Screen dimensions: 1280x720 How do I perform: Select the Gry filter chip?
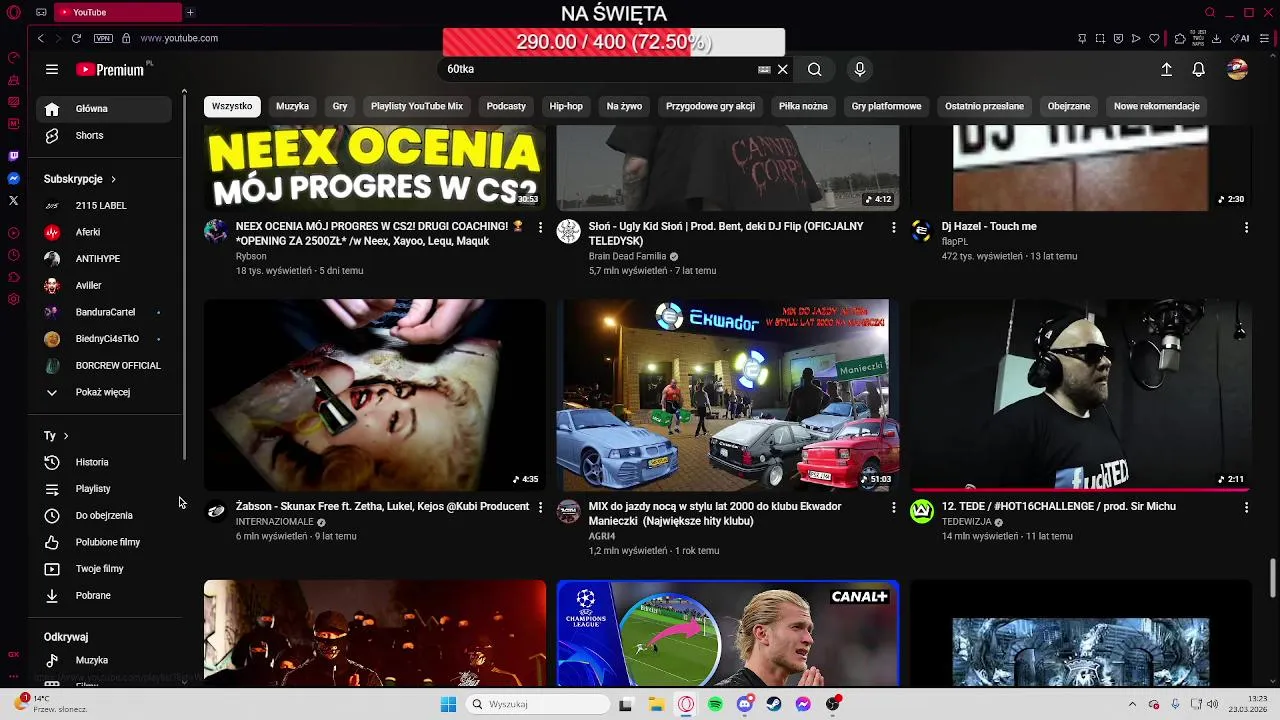pos(340,106)
